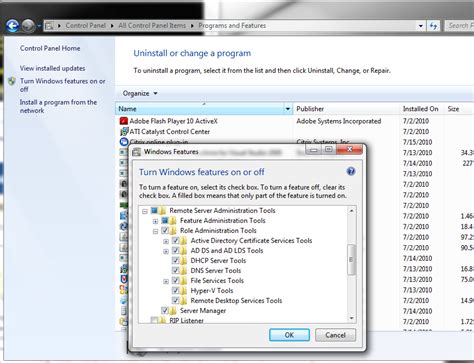The width and height of the screenshot is (474, 363).
Task: Uncheck DNS Server Tools checkbox
Action: [x=175, y=270]
